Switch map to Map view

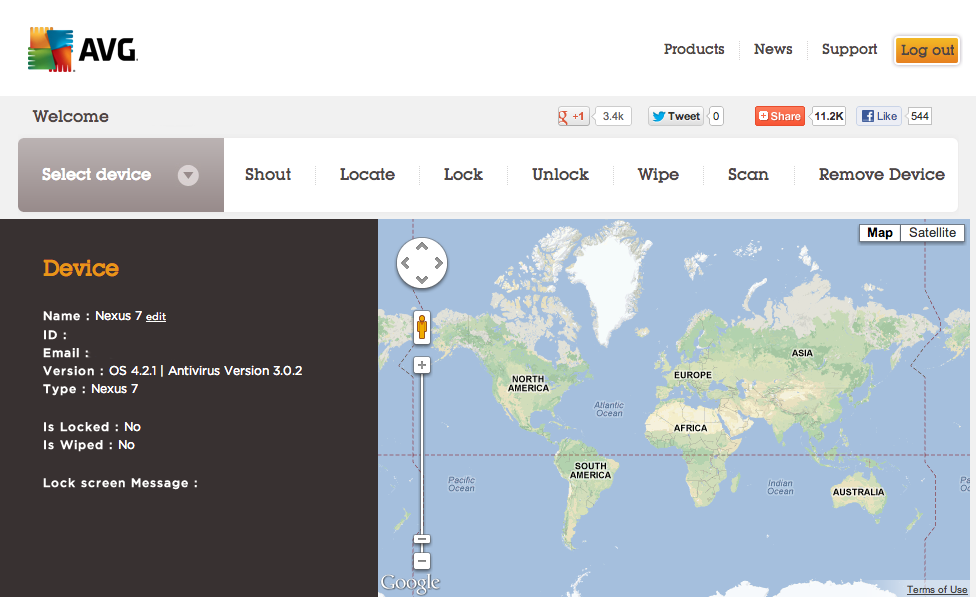pyautogui.click(x=880, y=233)
